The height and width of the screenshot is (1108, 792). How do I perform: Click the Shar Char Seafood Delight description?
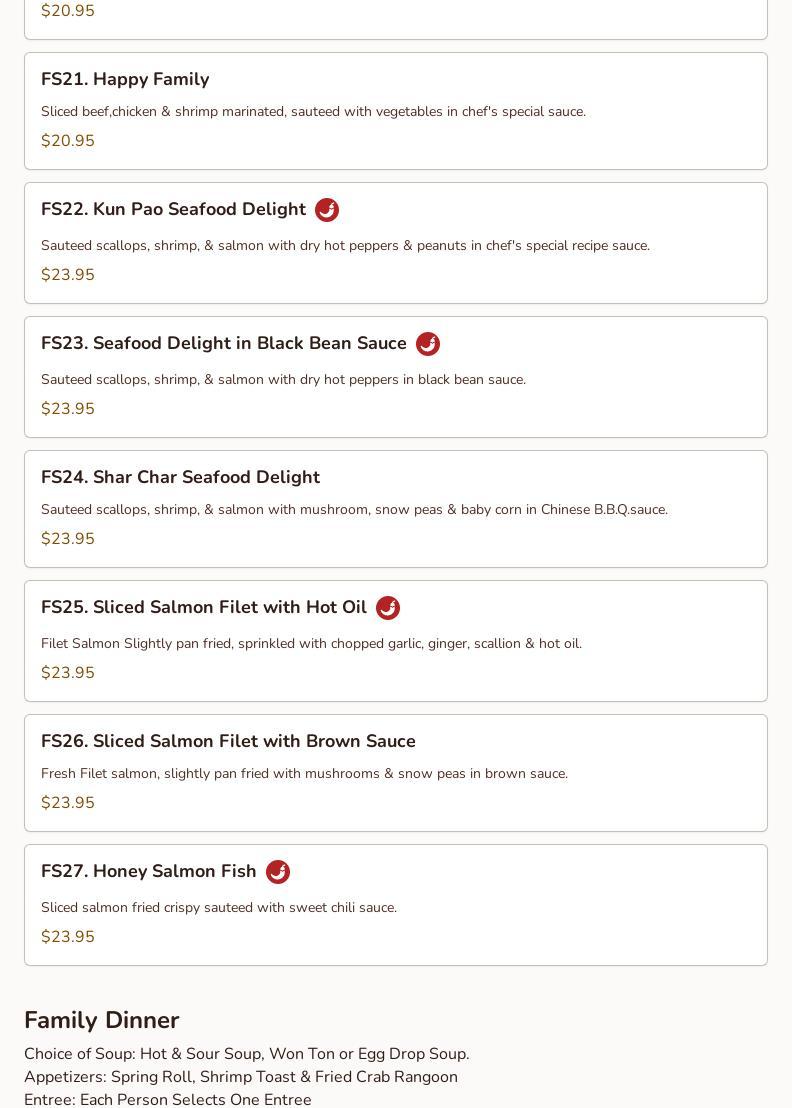[x=354, y=510]
